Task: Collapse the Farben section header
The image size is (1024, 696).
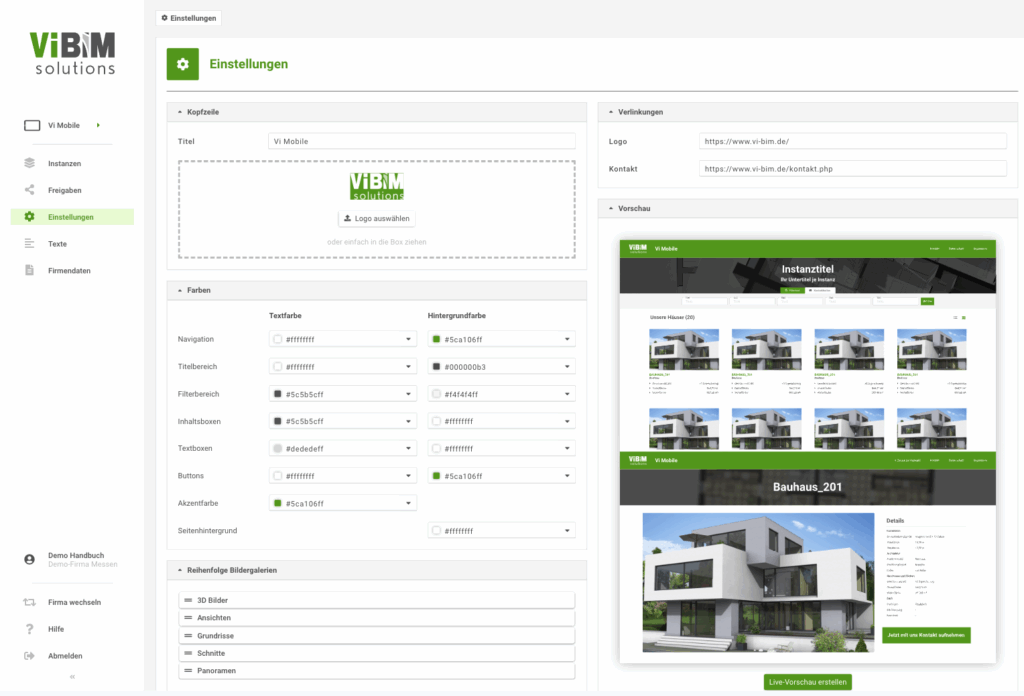Action: 180,290
